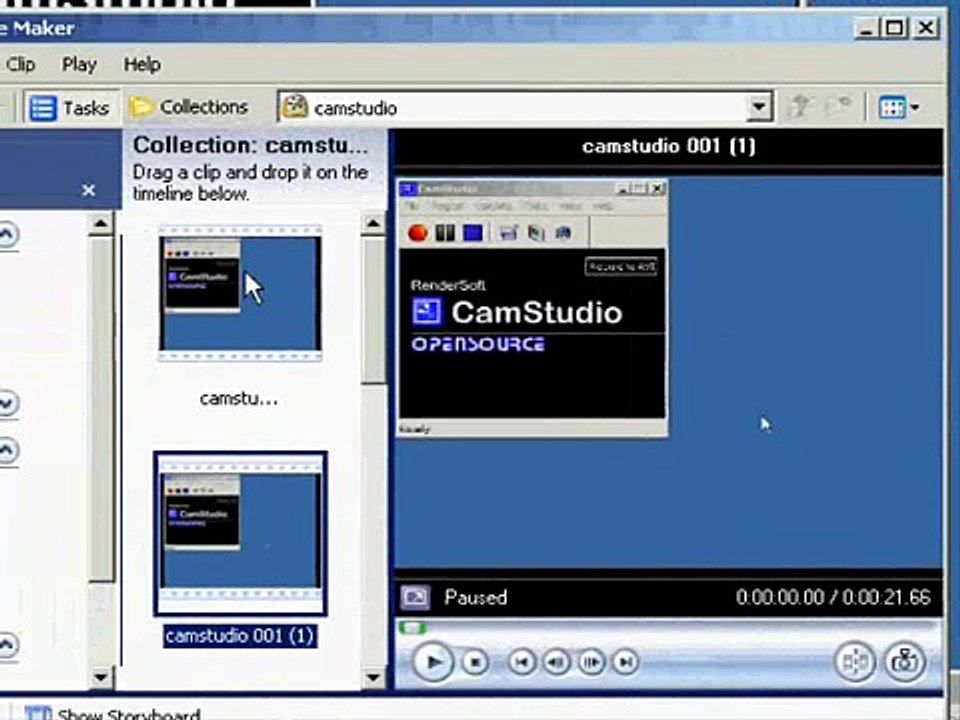Screen dimensions: 960x720
Task: Click the preview monitor seek bar
Action: pos(669,628)
